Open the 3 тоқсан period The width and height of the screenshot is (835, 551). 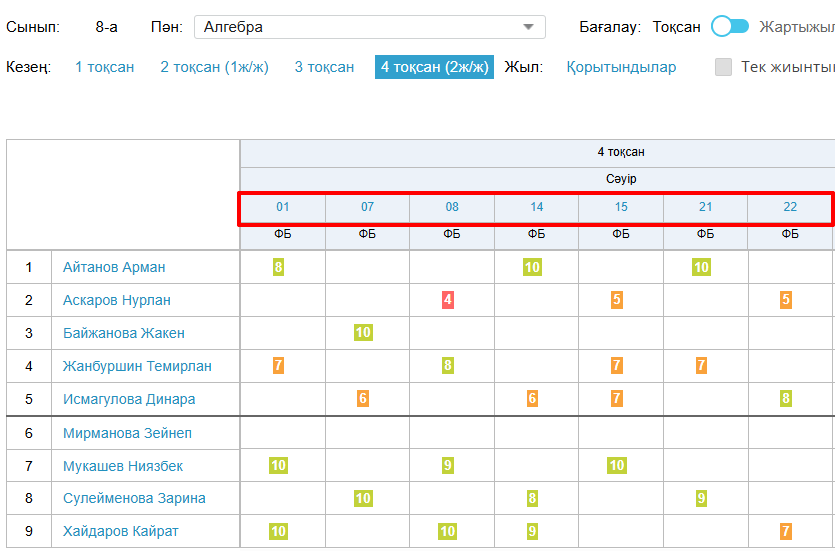324,67
